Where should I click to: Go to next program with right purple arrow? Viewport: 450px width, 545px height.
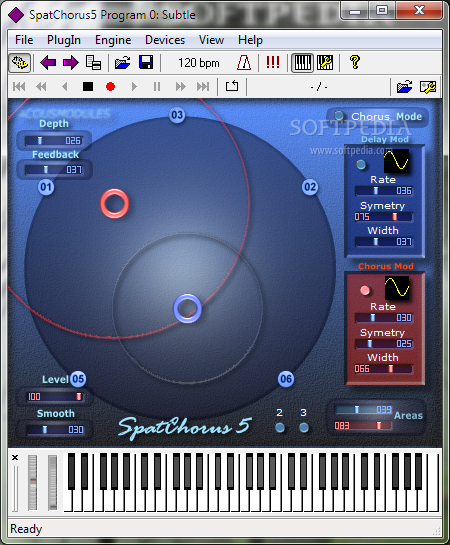point(71,63)
